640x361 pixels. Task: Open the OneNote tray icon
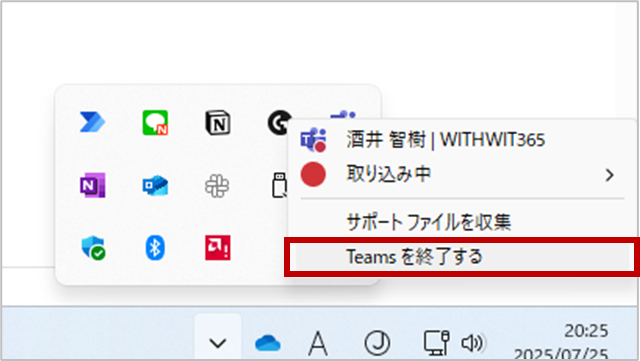point(93,185)
